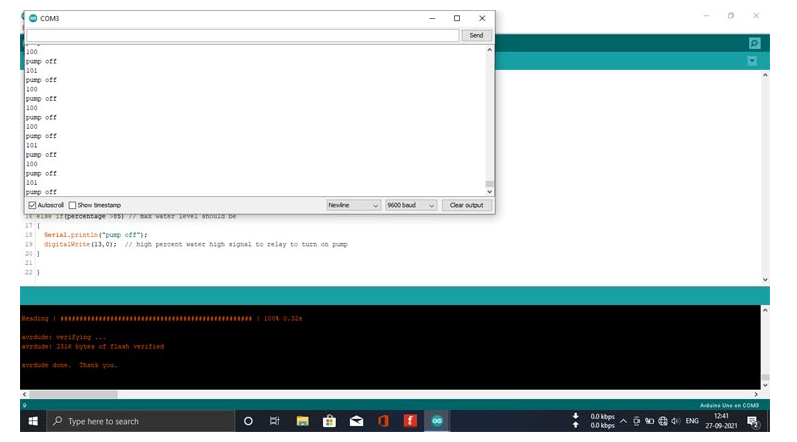The width and height of the screenshot is (797, 442).
Task: Maximize the COM3 serial monitor window
Action: 457,18
